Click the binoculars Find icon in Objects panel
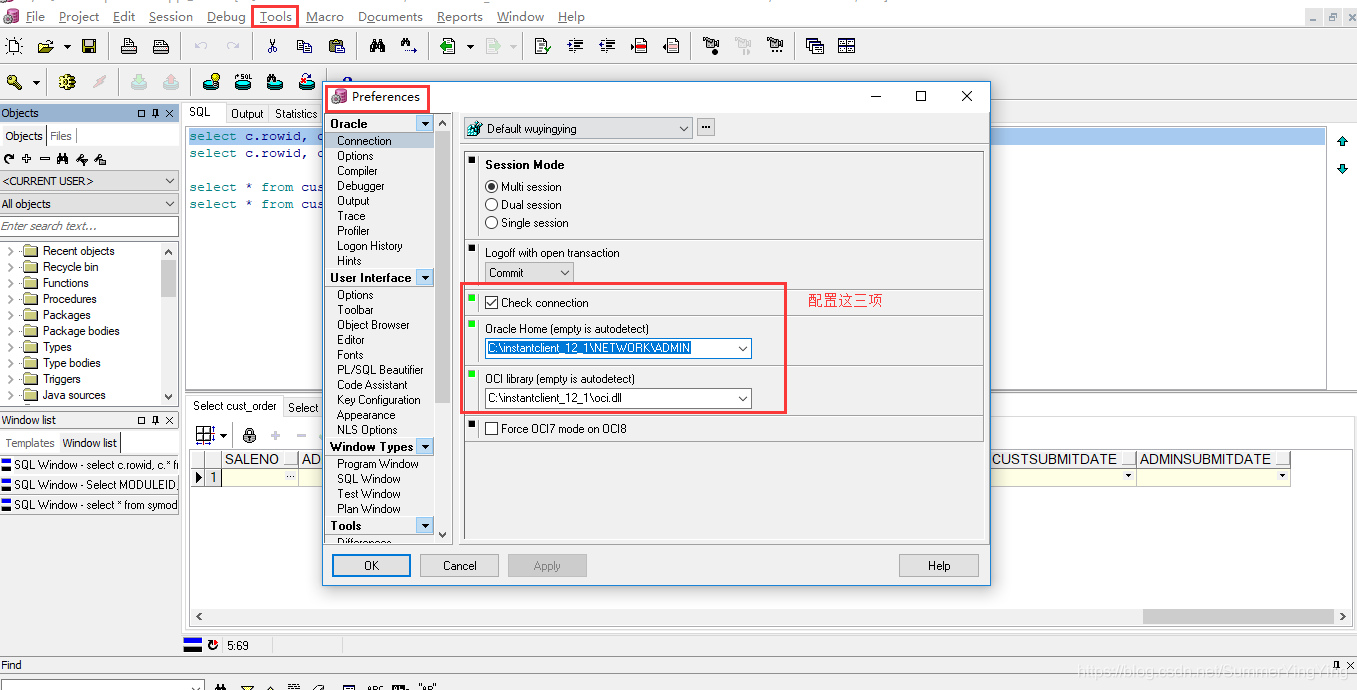Image resolution: width=1357 pixels, height=690 pixels. [x=62, y=159]
